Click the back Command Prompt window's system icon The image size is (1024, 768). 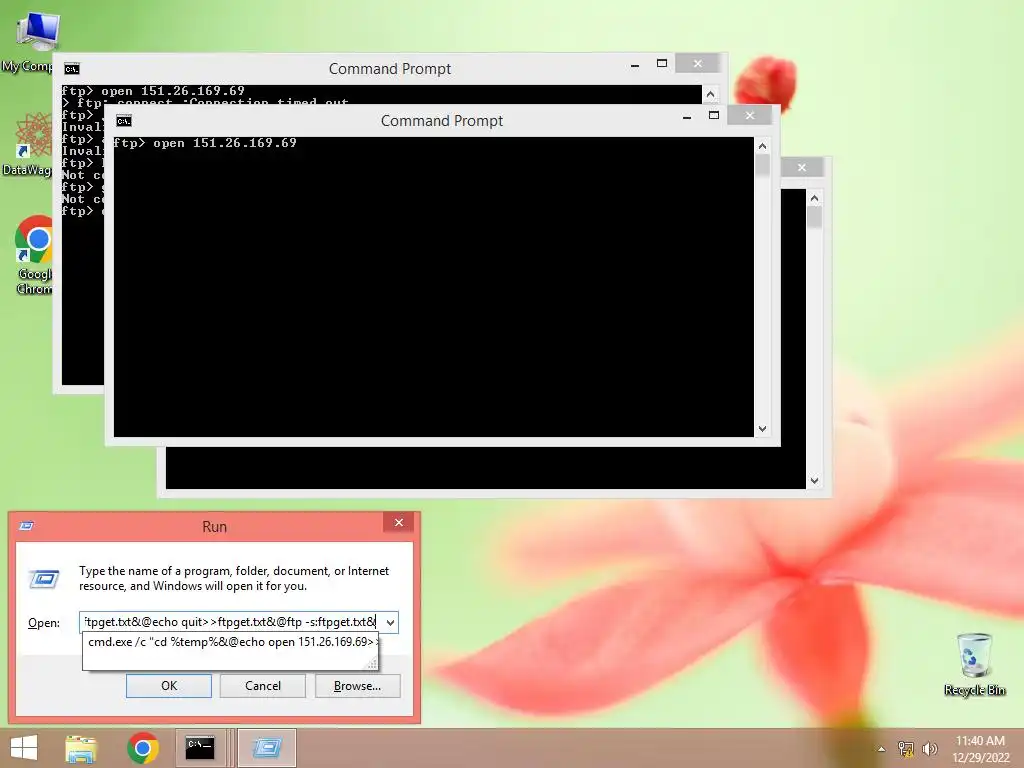72,69
